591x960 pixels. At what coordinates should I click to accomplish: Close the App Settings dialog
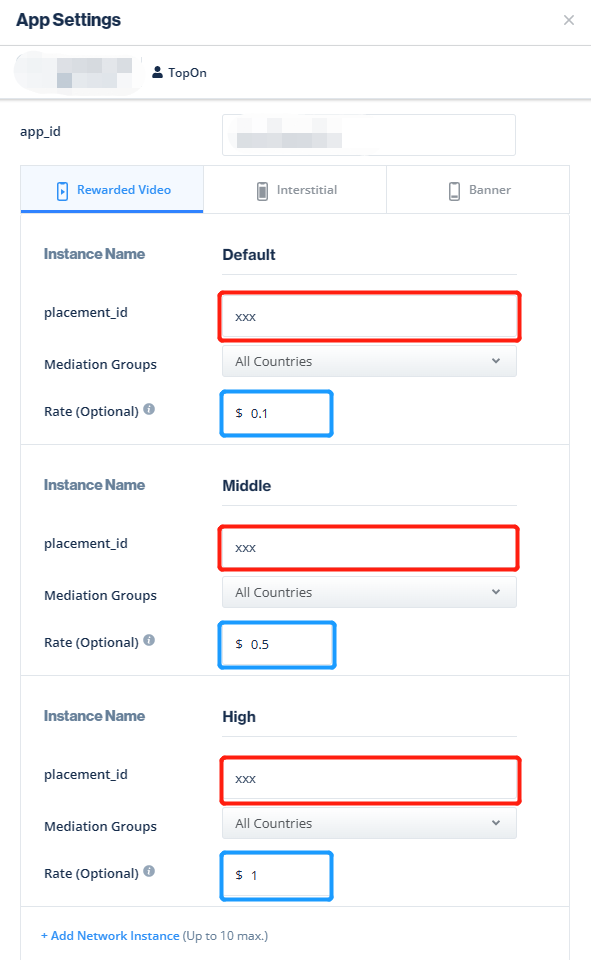point(569,20)
